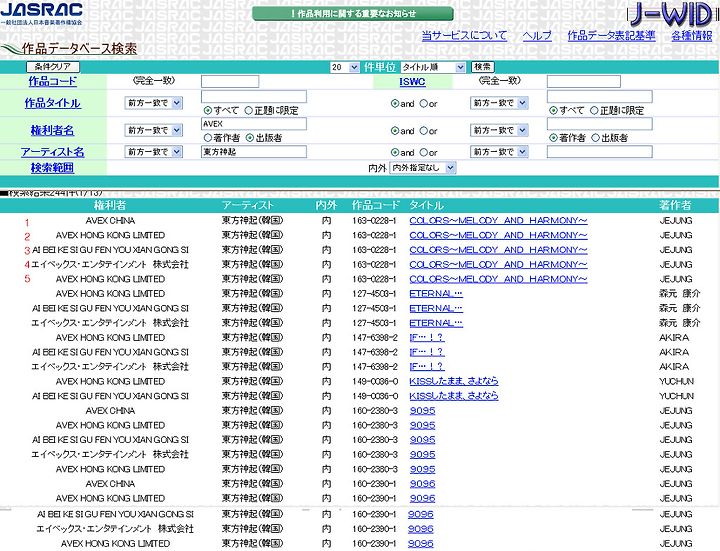
Task: Open the 各種情報 link
Action: [692, 35]
